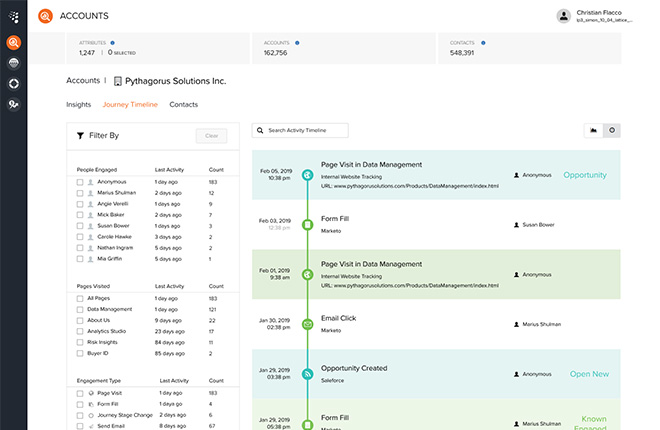Viewport: 660px width, 430px height.
Task: Click the user avatar for Christian Flacco
Action: tap(564, 16)
